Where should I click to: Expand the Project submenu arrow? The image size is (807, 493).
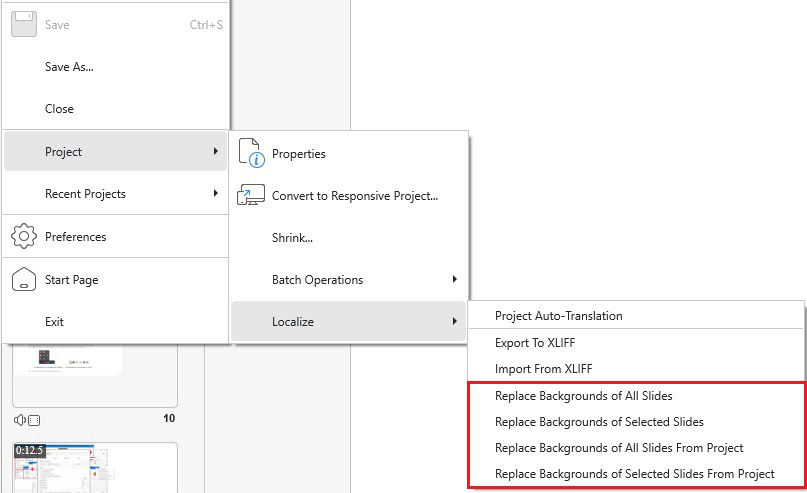coord(216,152)
